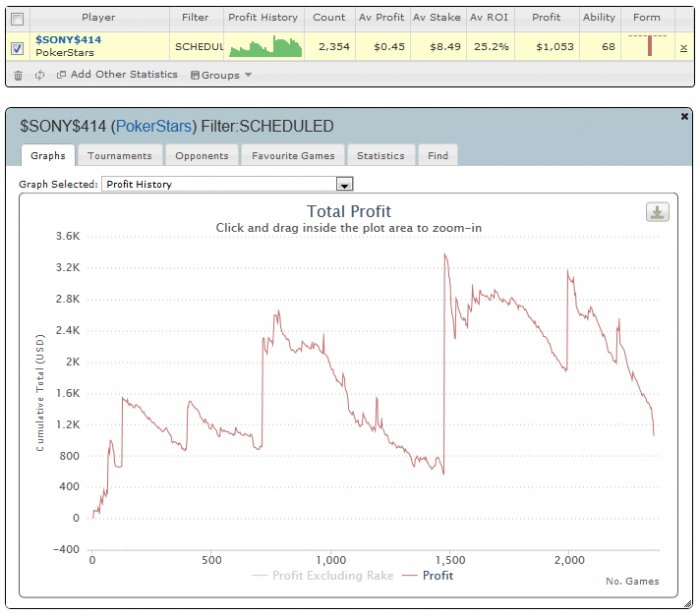Switch to the Graphs tab

click(48, 155)
